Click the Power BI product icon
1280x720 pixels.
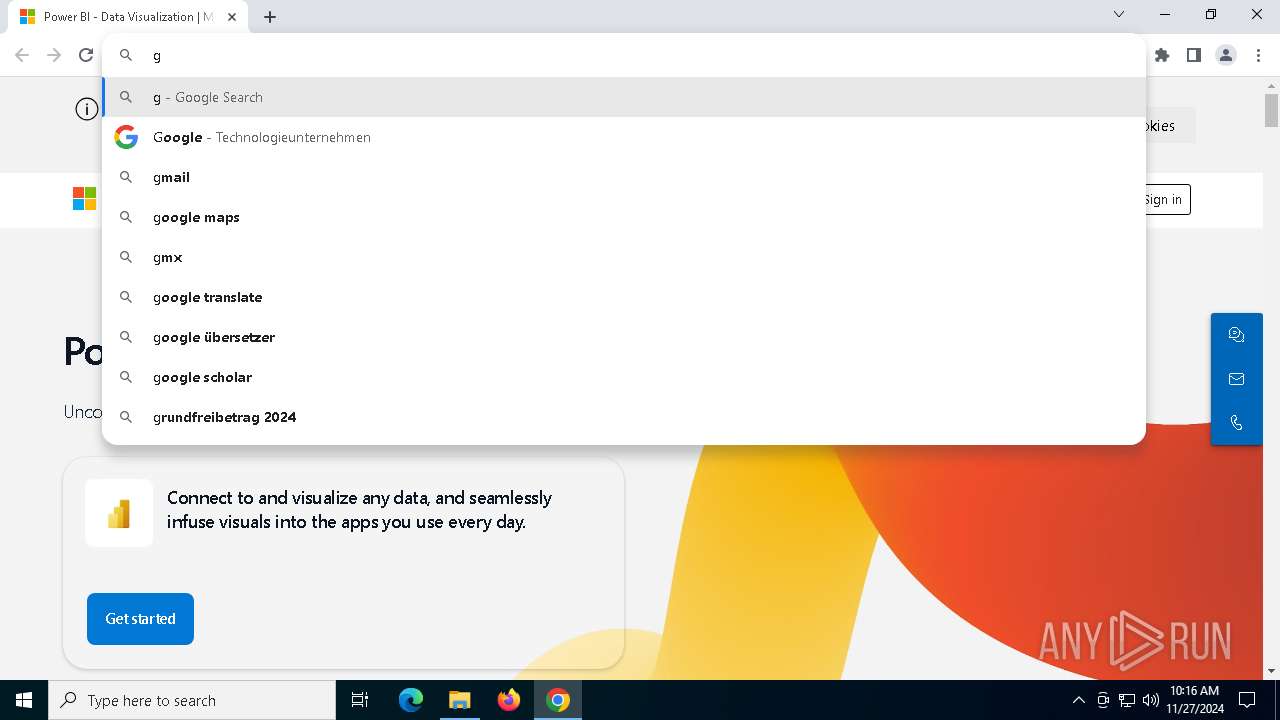click(119, 513)
